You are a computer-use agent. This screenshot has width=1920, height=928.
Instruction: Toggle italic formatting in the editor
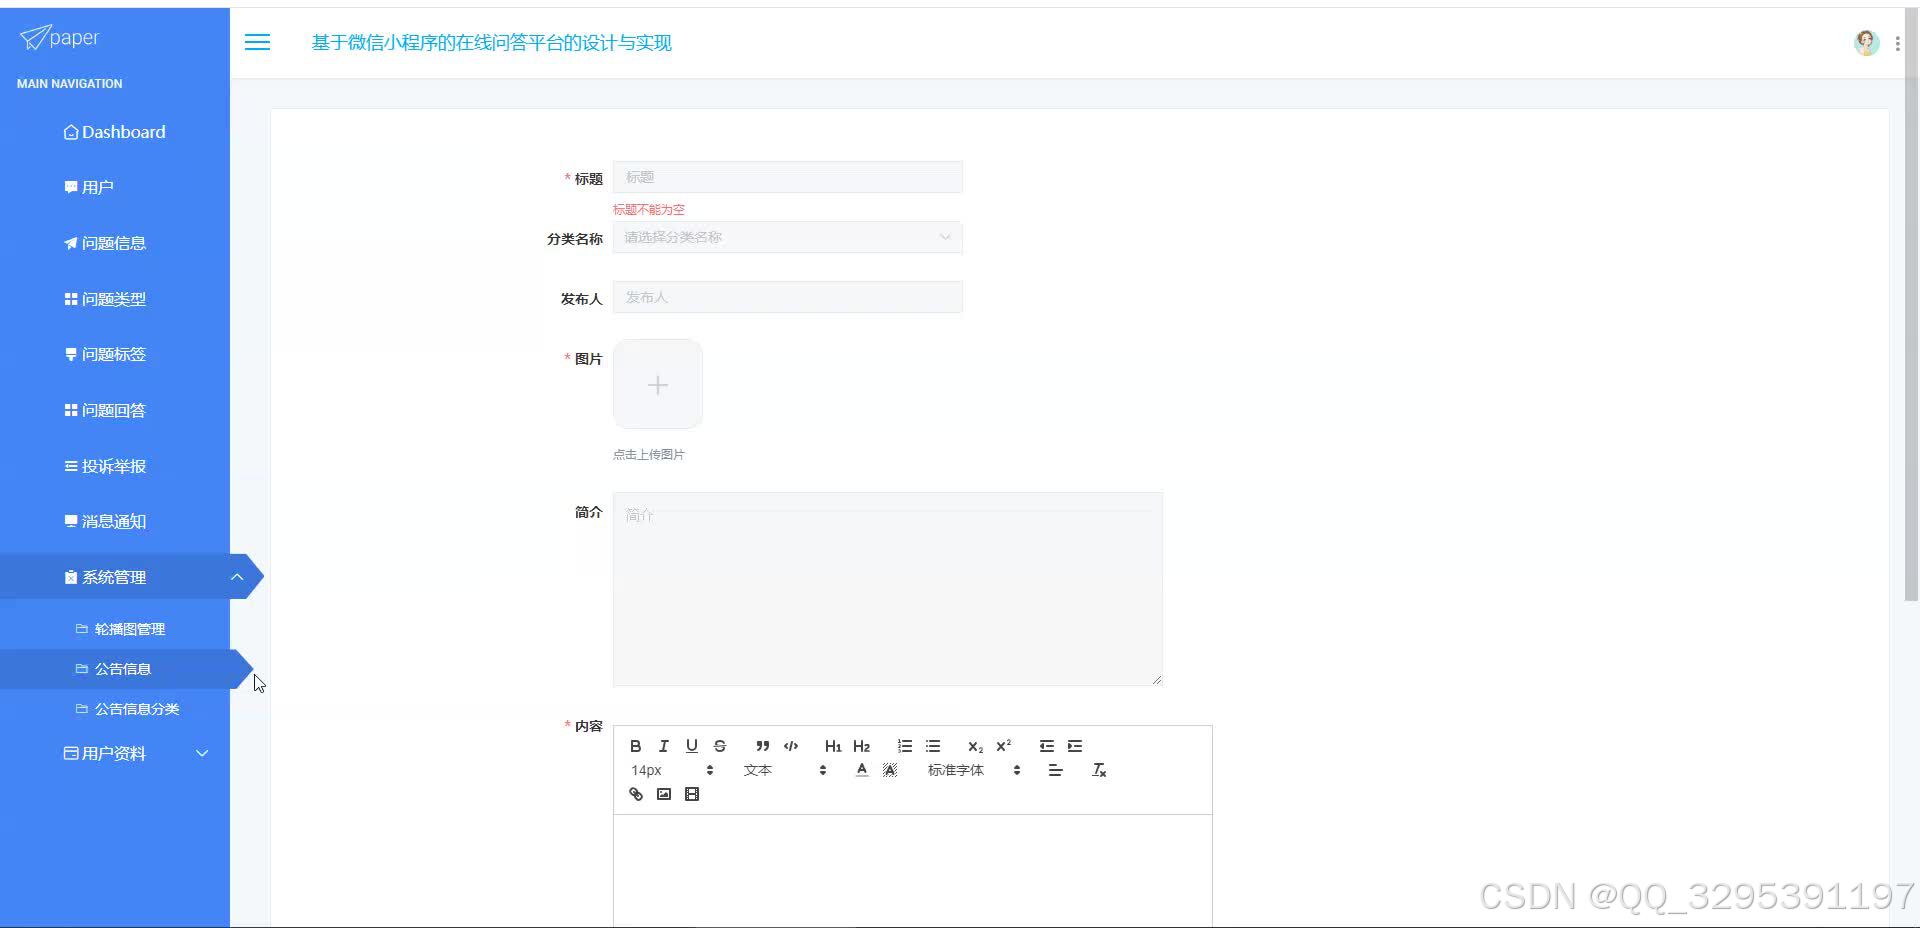tap(663, 746)
